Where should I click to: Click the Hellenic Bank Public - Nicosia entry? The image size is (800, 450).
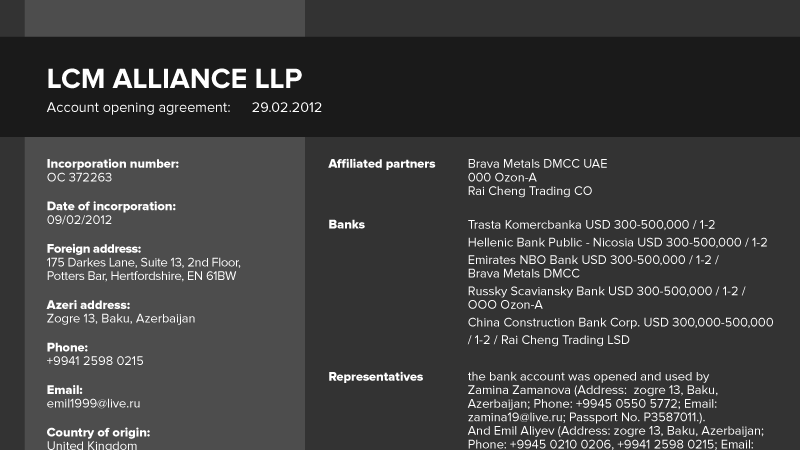[617, 242]
